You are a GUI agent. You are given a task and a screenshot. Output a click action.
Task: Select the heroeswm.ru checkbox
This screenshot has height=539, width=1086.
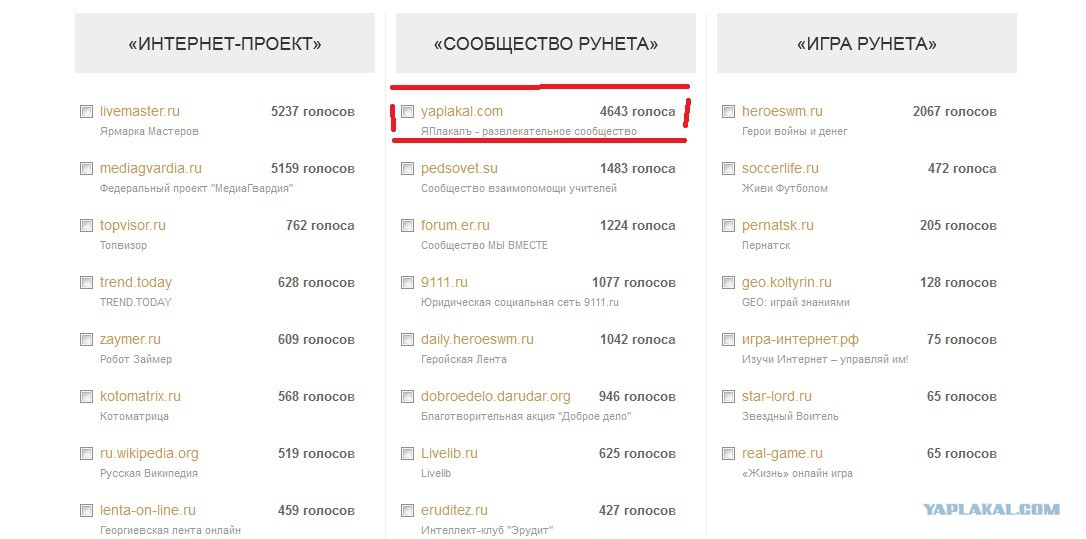tap(728, 112)
